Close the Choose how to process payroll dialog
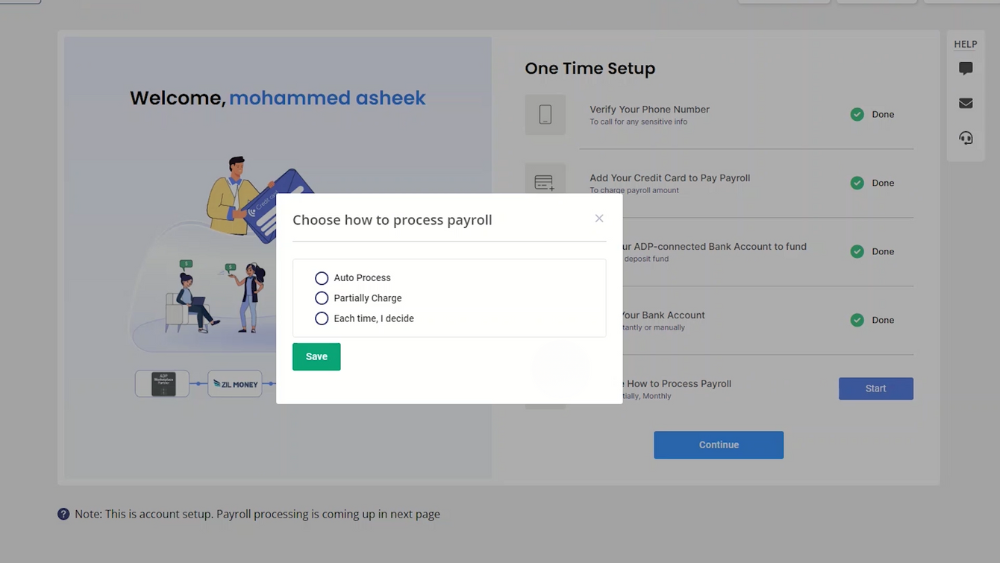The image size is (1000, 563). coord(599,219)
